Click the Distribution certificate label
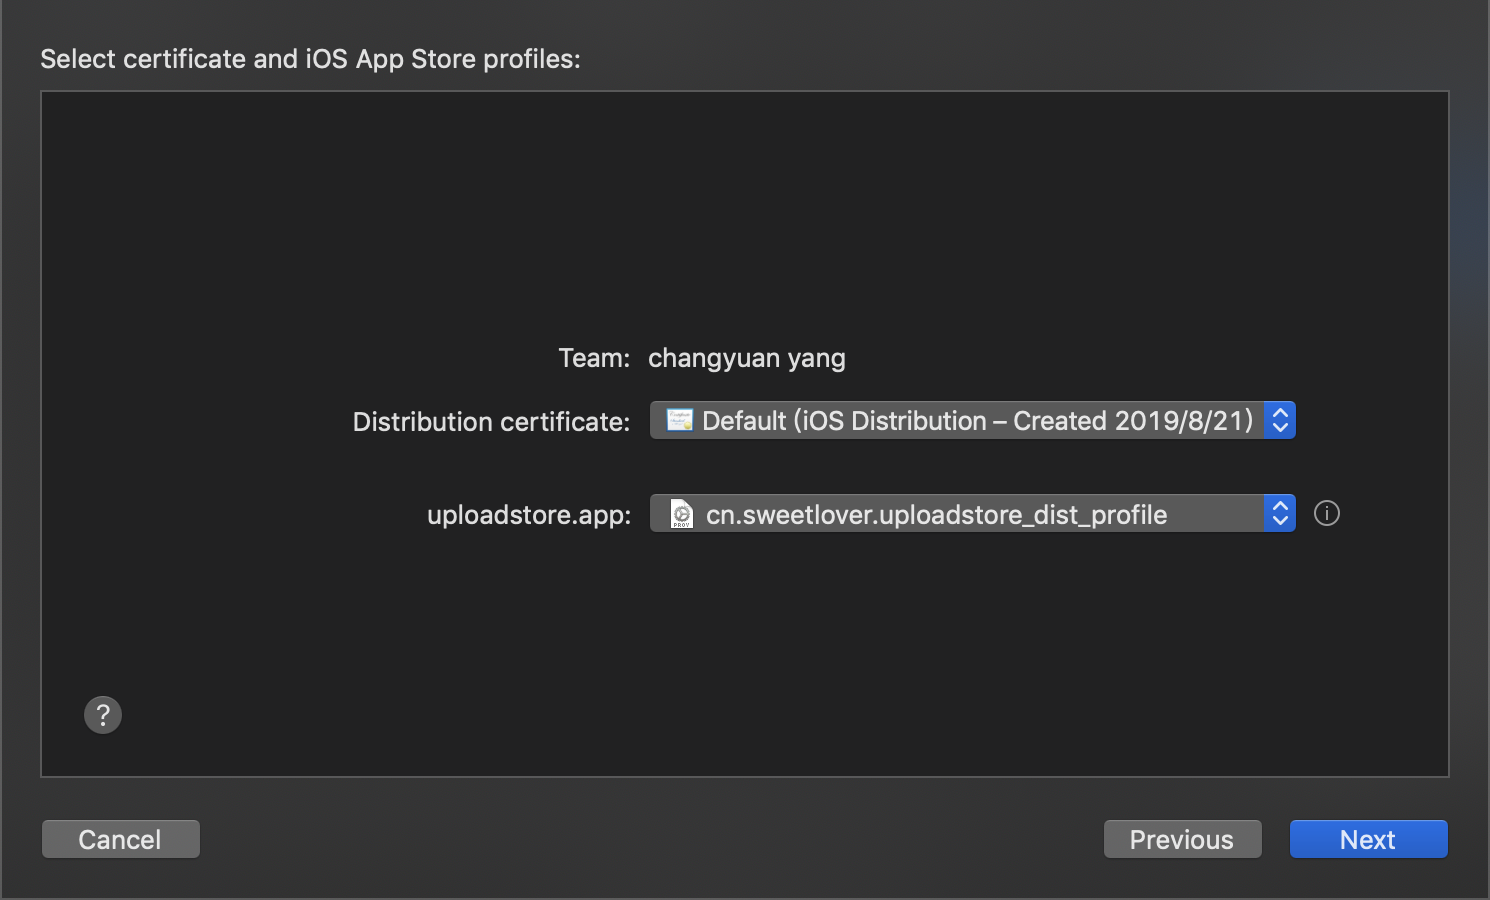 click(x=491, y=422)
